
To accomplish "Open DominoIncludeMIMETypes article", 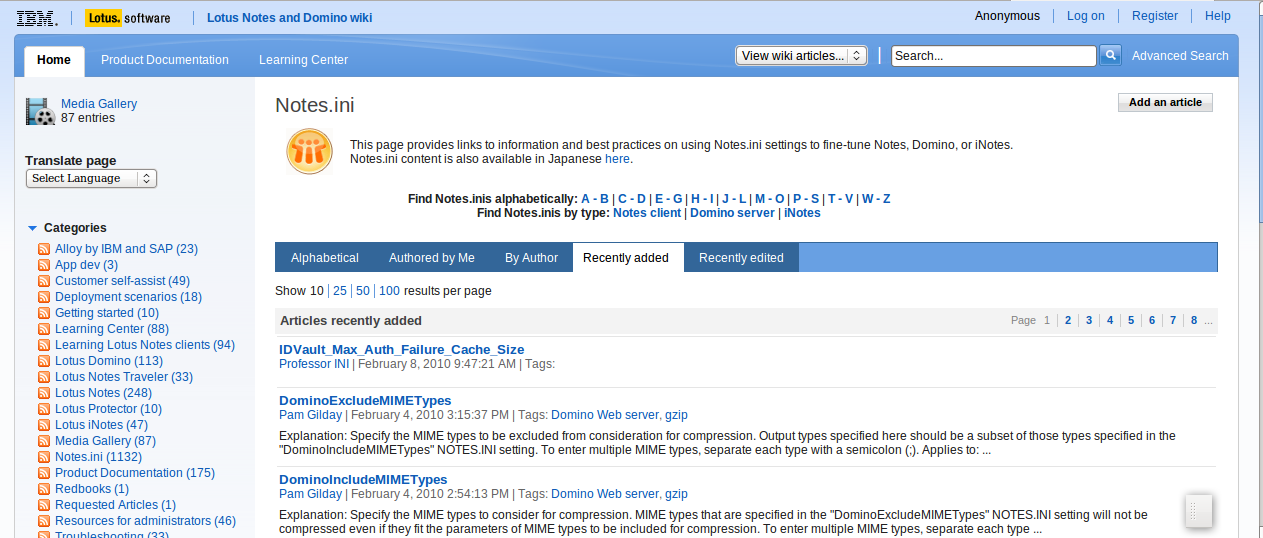I will click(x=363, y=480).
